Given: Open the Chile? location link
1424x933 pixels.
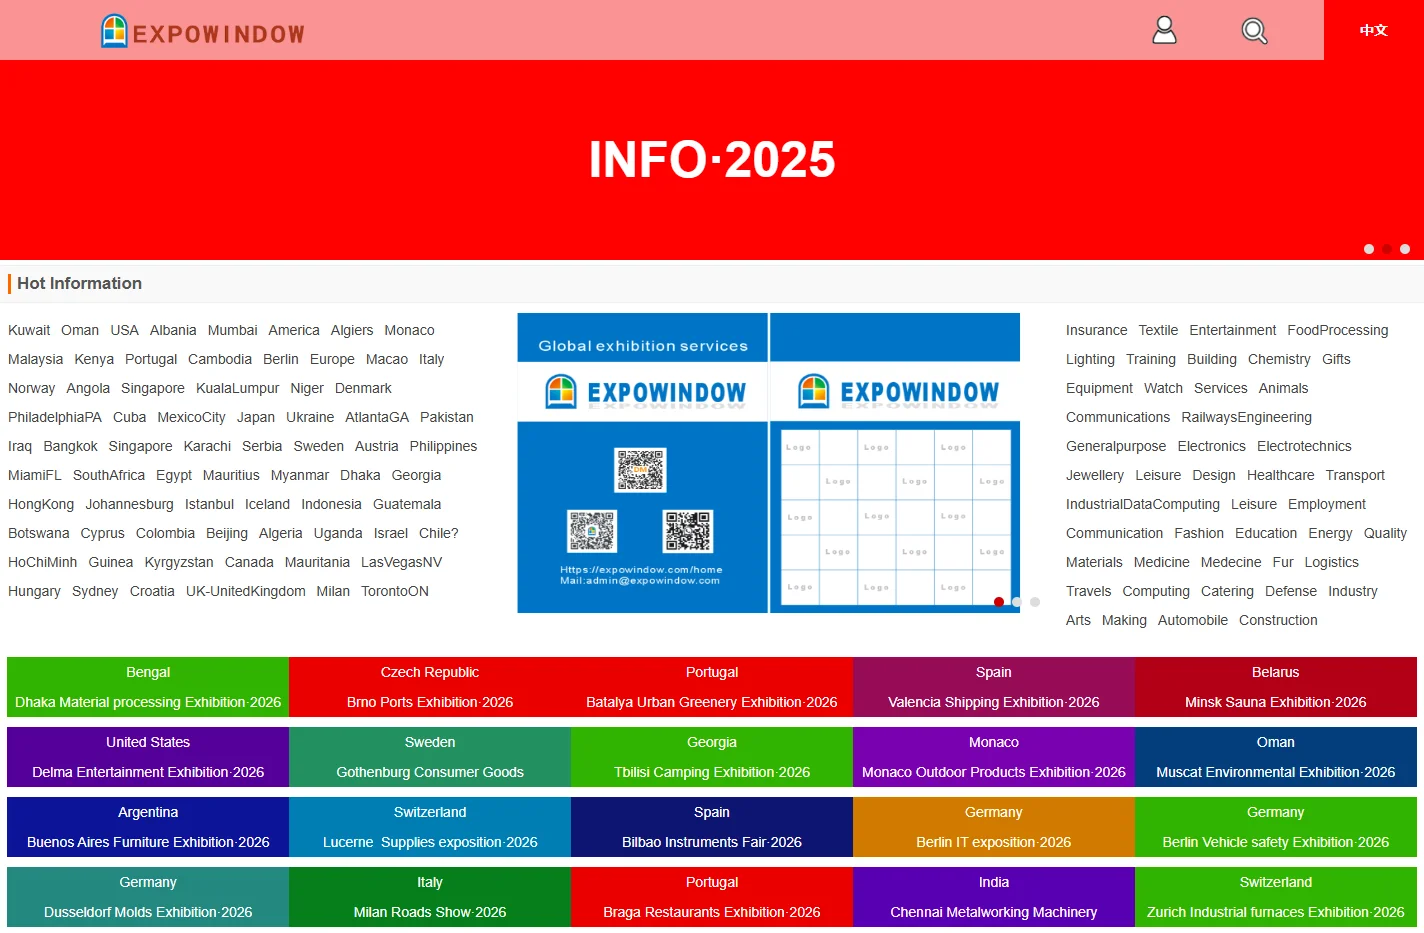Looking at the screenshot, I should (439, 533).
